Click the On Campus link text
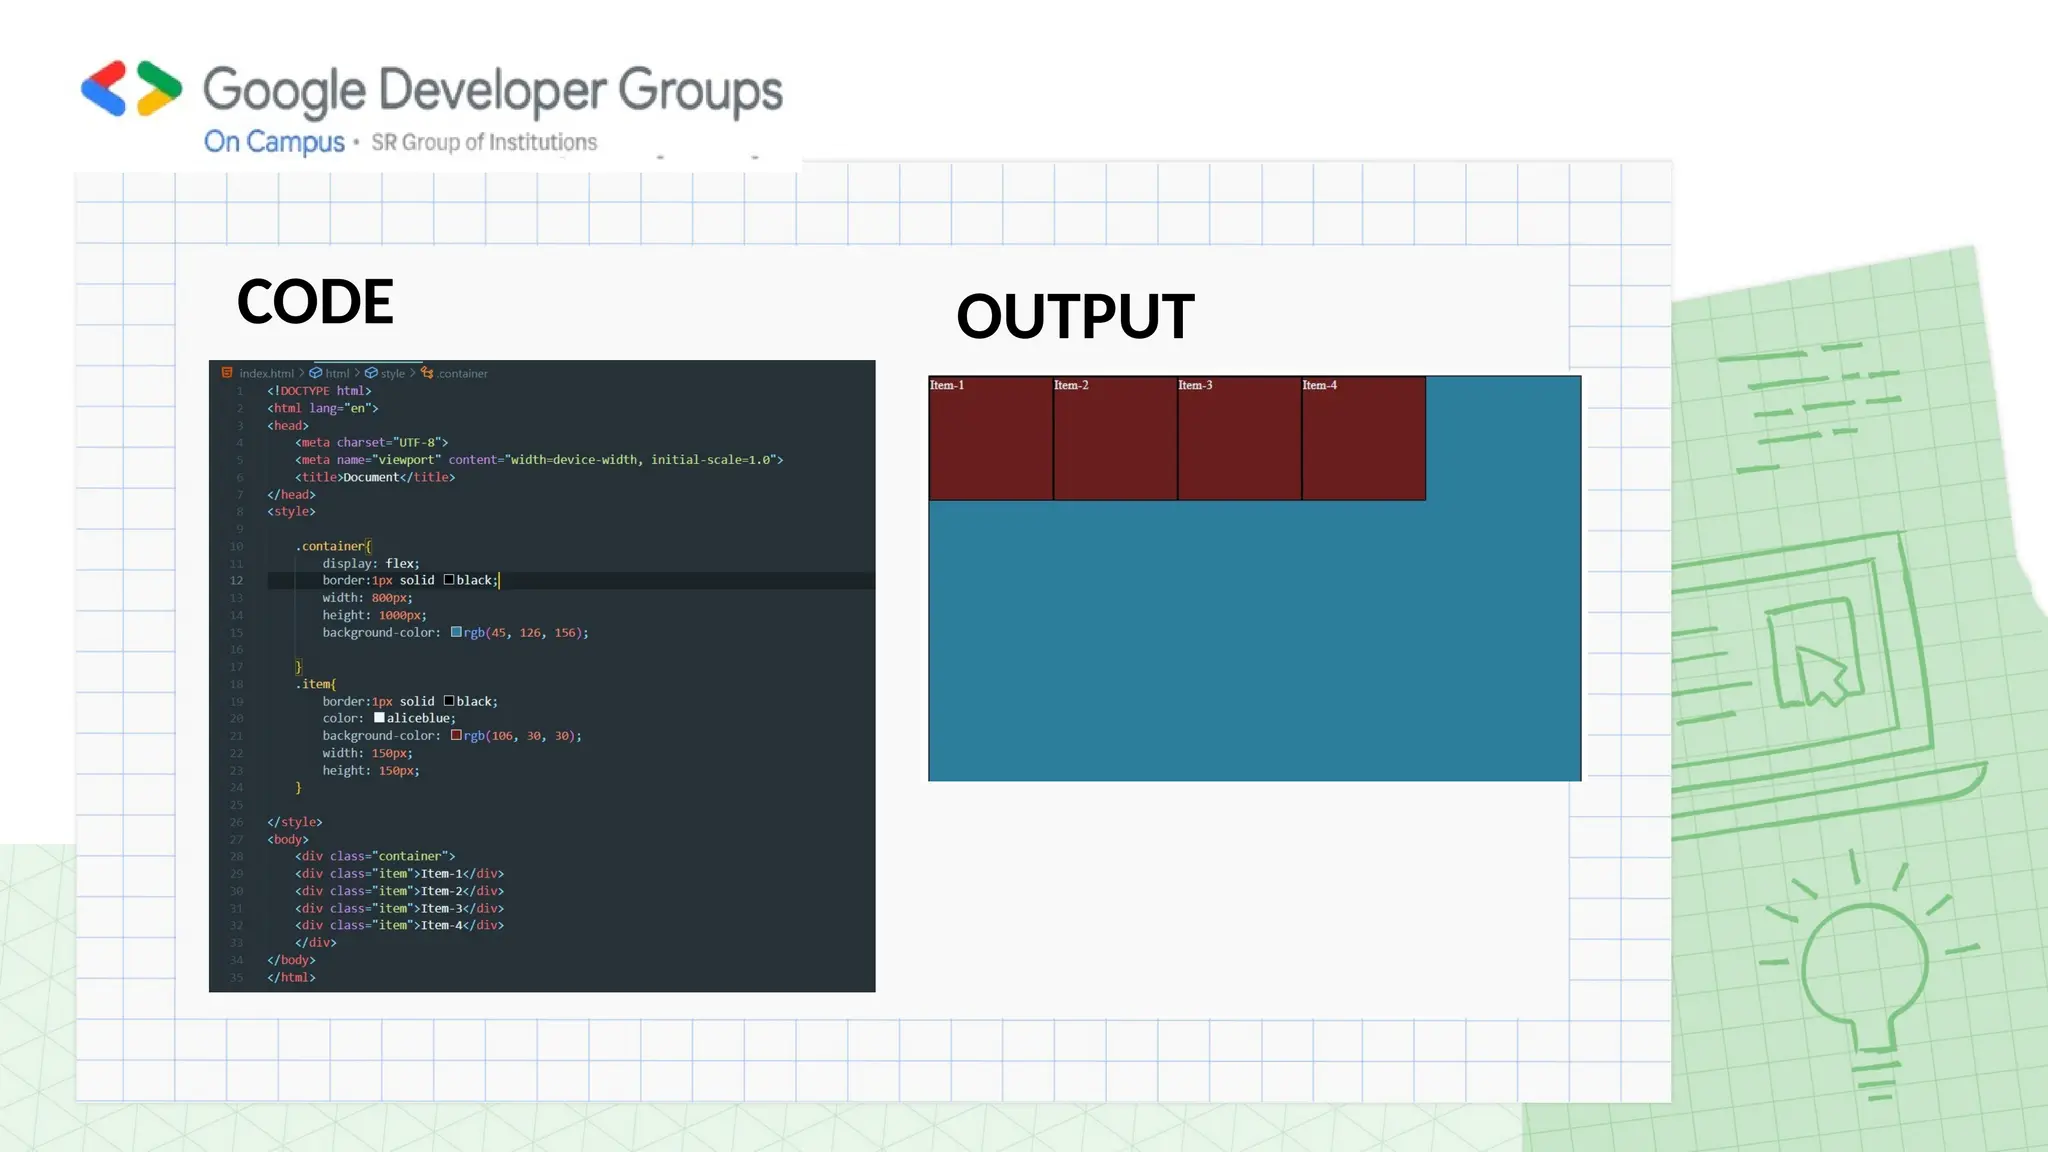This screenshot has width=2048, height=1152. tap(274, 142)
